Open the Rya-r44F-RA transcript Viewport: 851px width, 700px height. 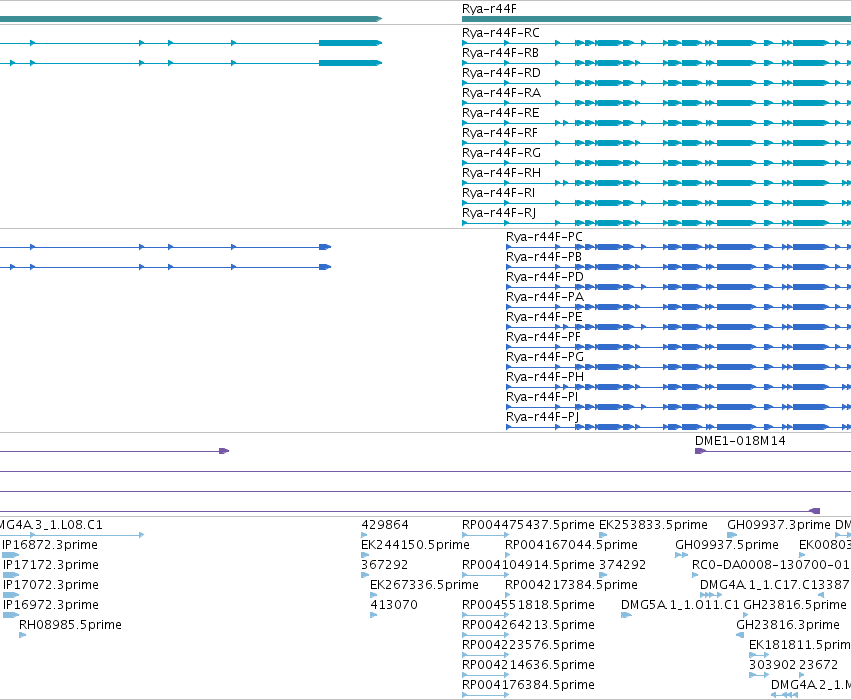501,93
